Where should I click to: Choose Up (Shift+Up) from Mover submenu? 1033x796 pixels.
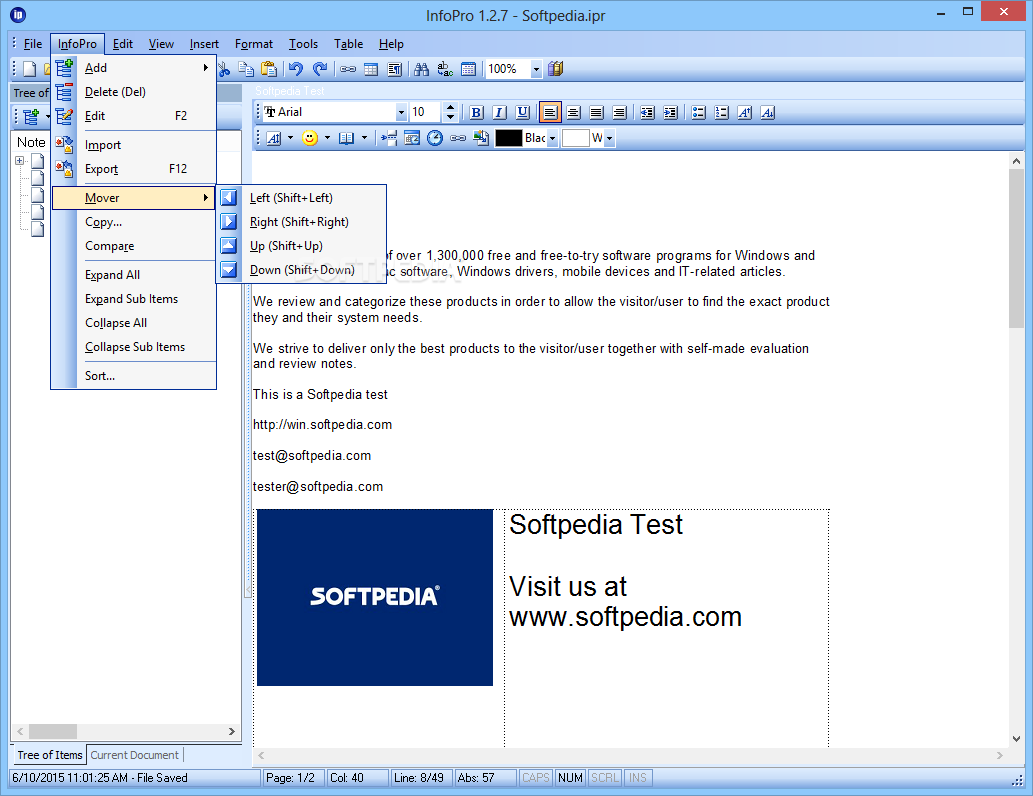point(301,246)
